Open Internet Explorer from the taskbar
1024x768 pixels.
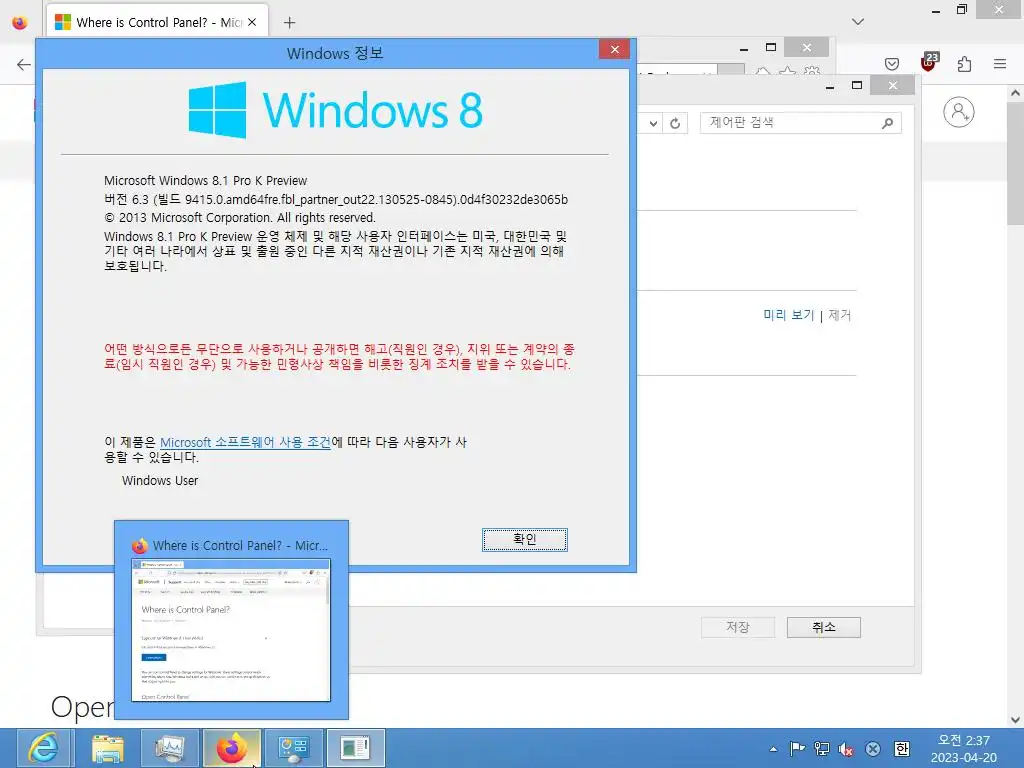pyautogui.click(x=43, y=748)
